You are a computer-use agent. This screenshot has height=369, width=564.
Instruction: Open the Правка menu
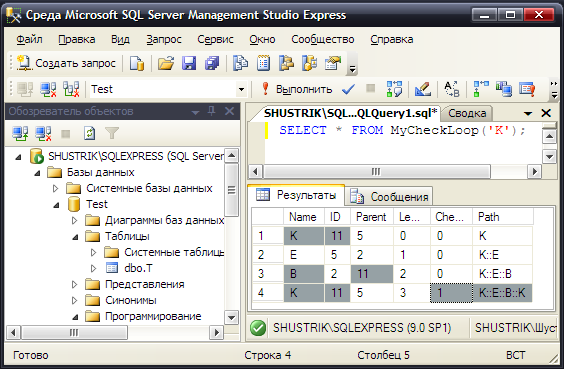pos(77,39)
